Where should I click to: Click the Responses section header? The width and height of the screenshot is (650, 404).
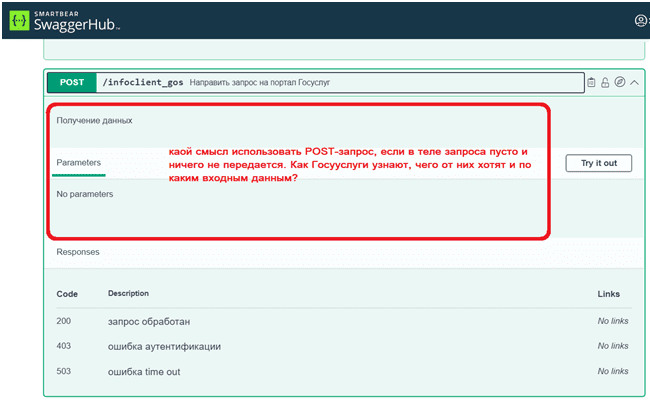(x=78, y=252)
